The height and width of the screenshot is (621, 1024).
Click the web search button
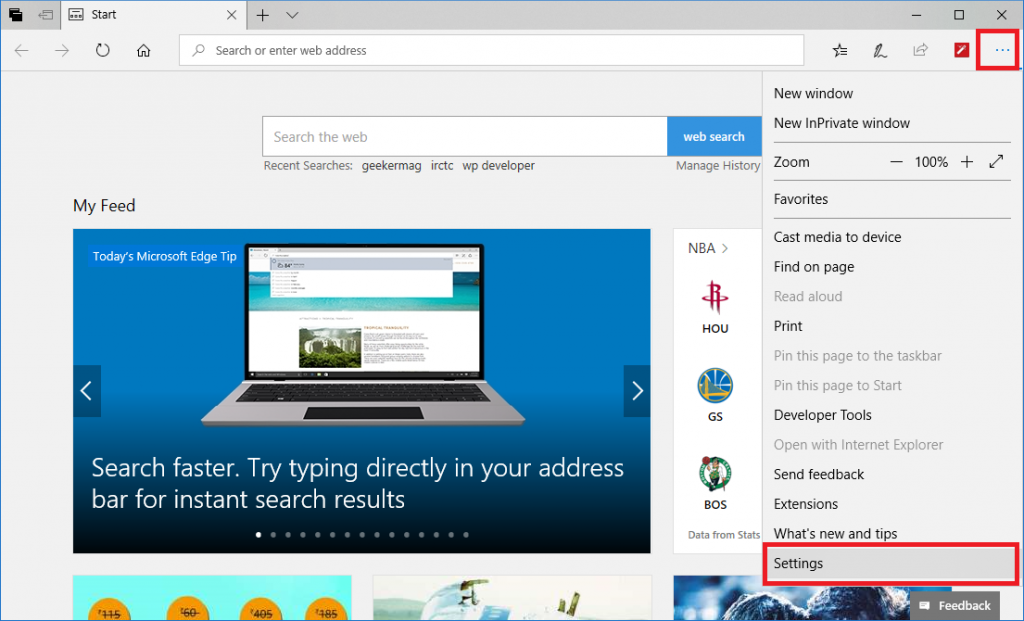click(714, 136)
